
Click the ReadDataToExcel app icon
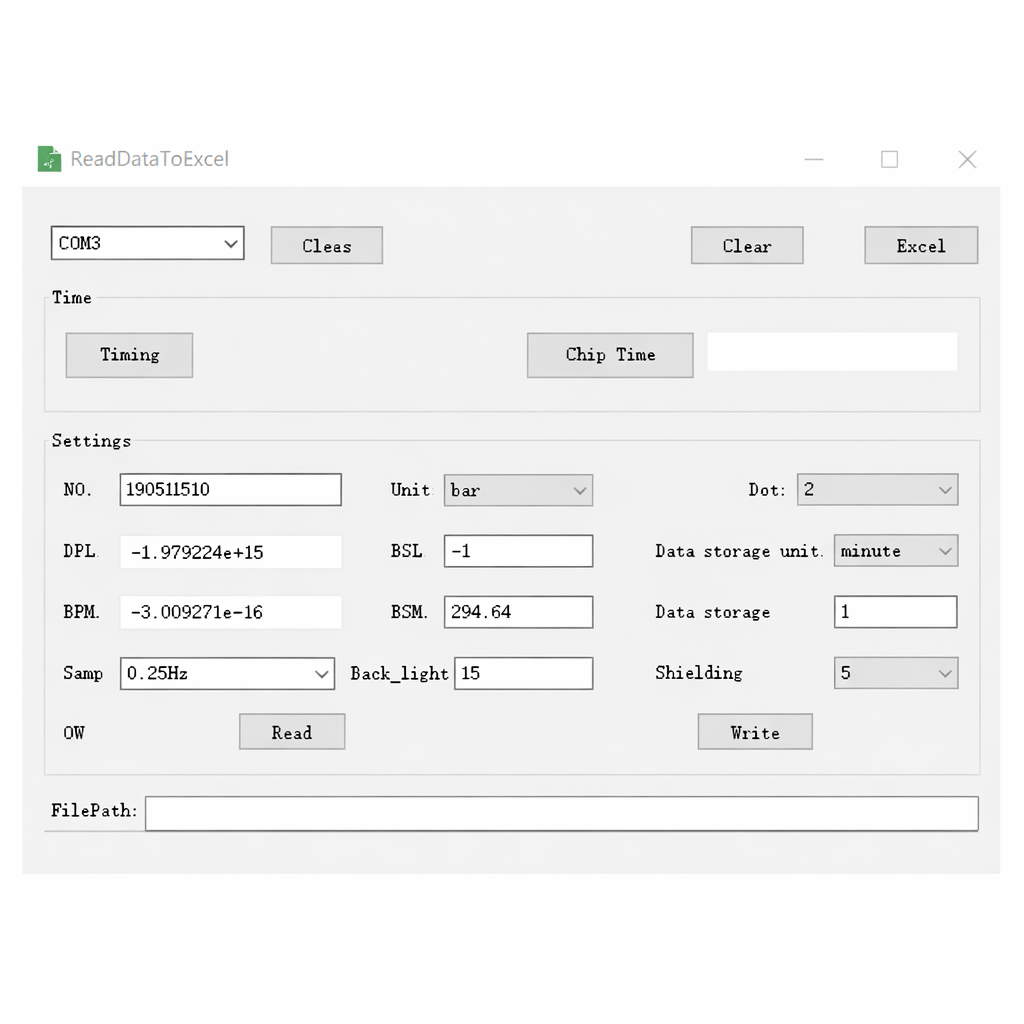click(x=49, y=159)
